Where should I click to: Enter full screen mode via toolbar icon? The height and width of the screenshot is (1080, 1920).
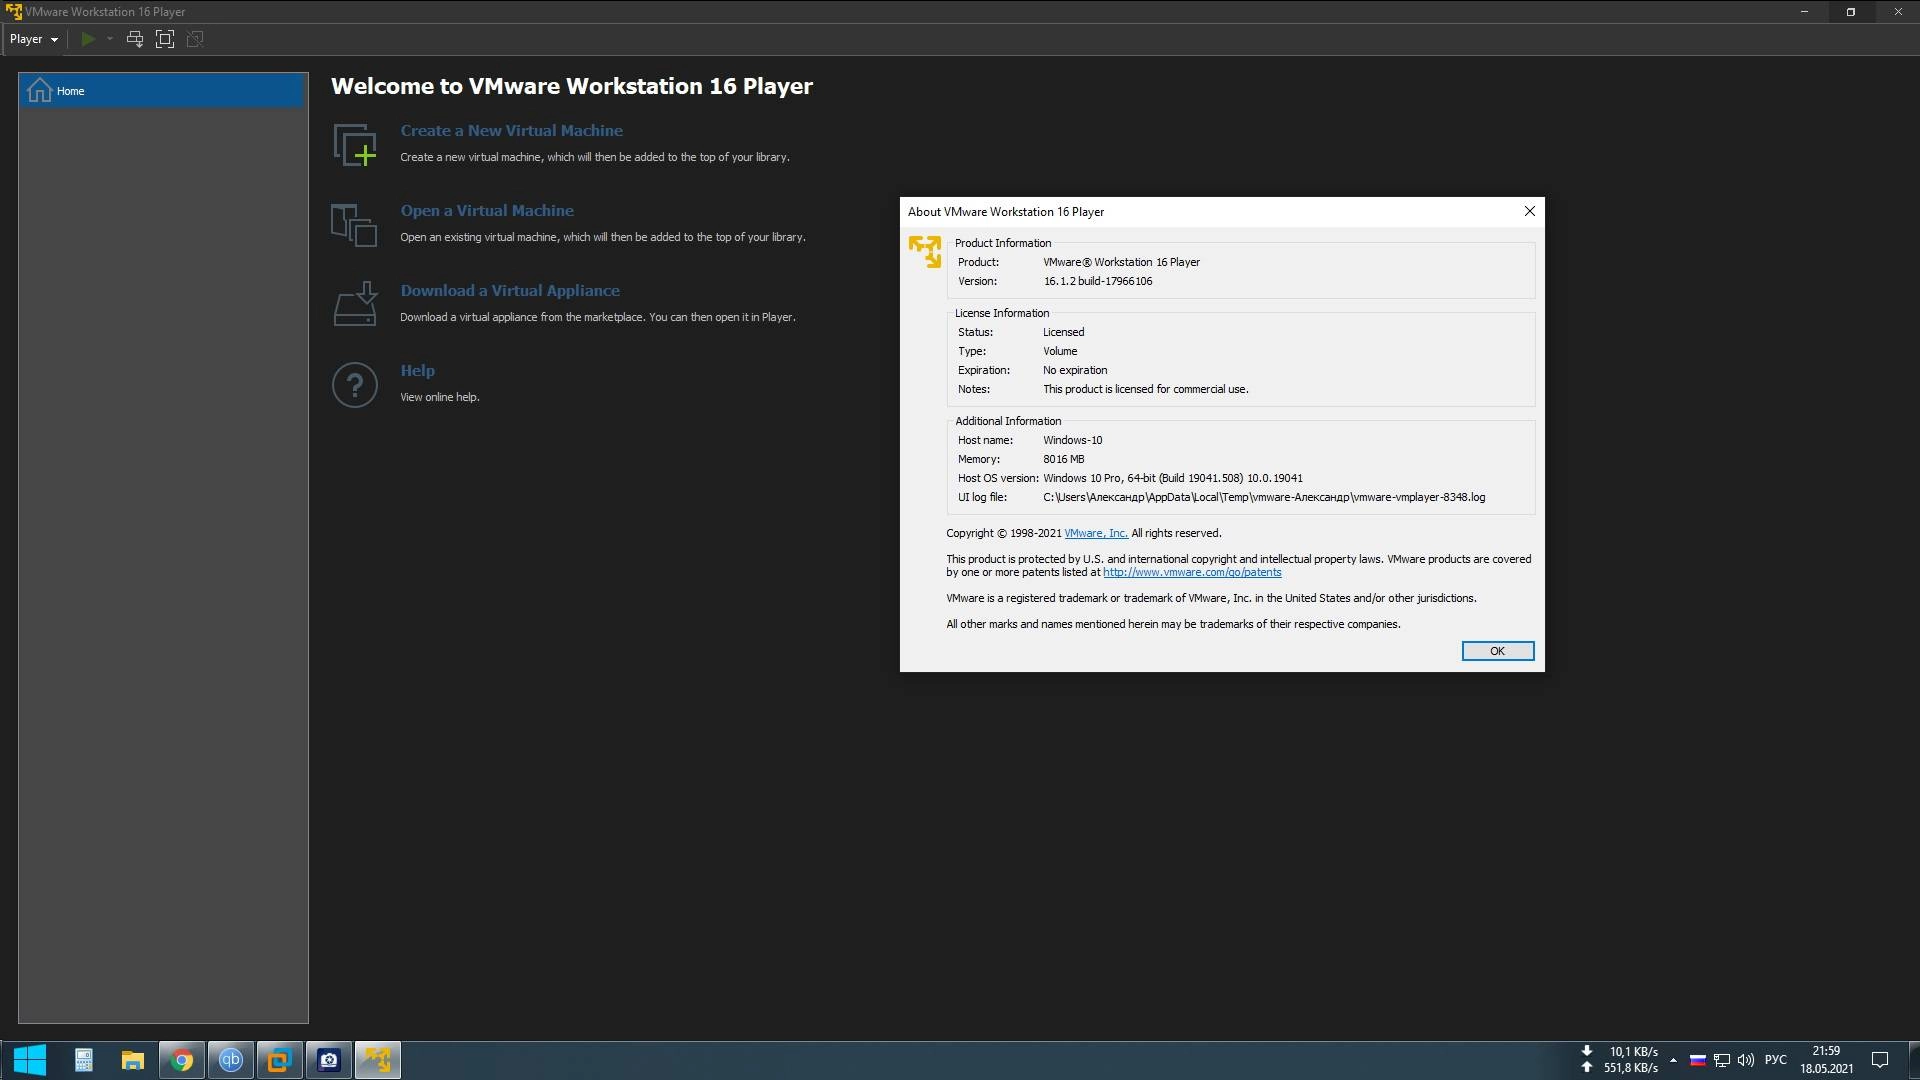pyautogui.click(x=165, y=39)
